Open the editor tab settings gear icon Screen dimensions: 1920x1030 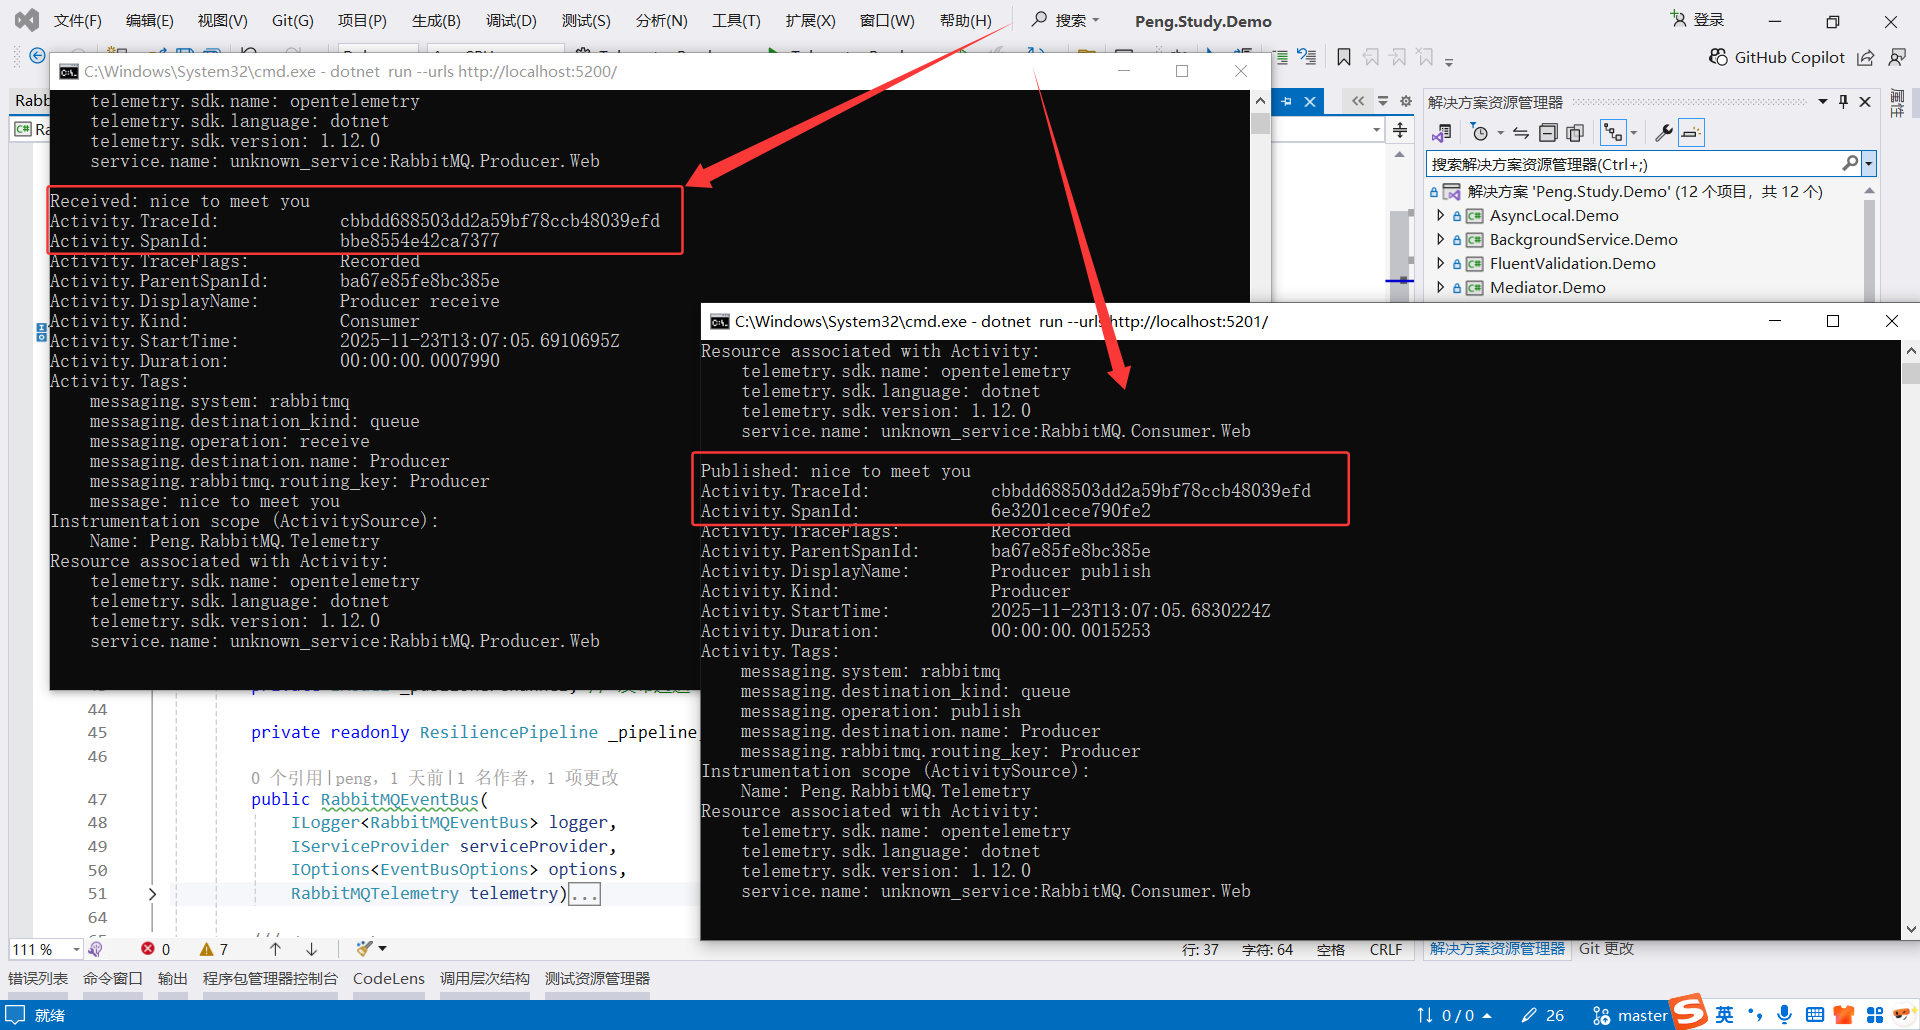(1406, 101)
